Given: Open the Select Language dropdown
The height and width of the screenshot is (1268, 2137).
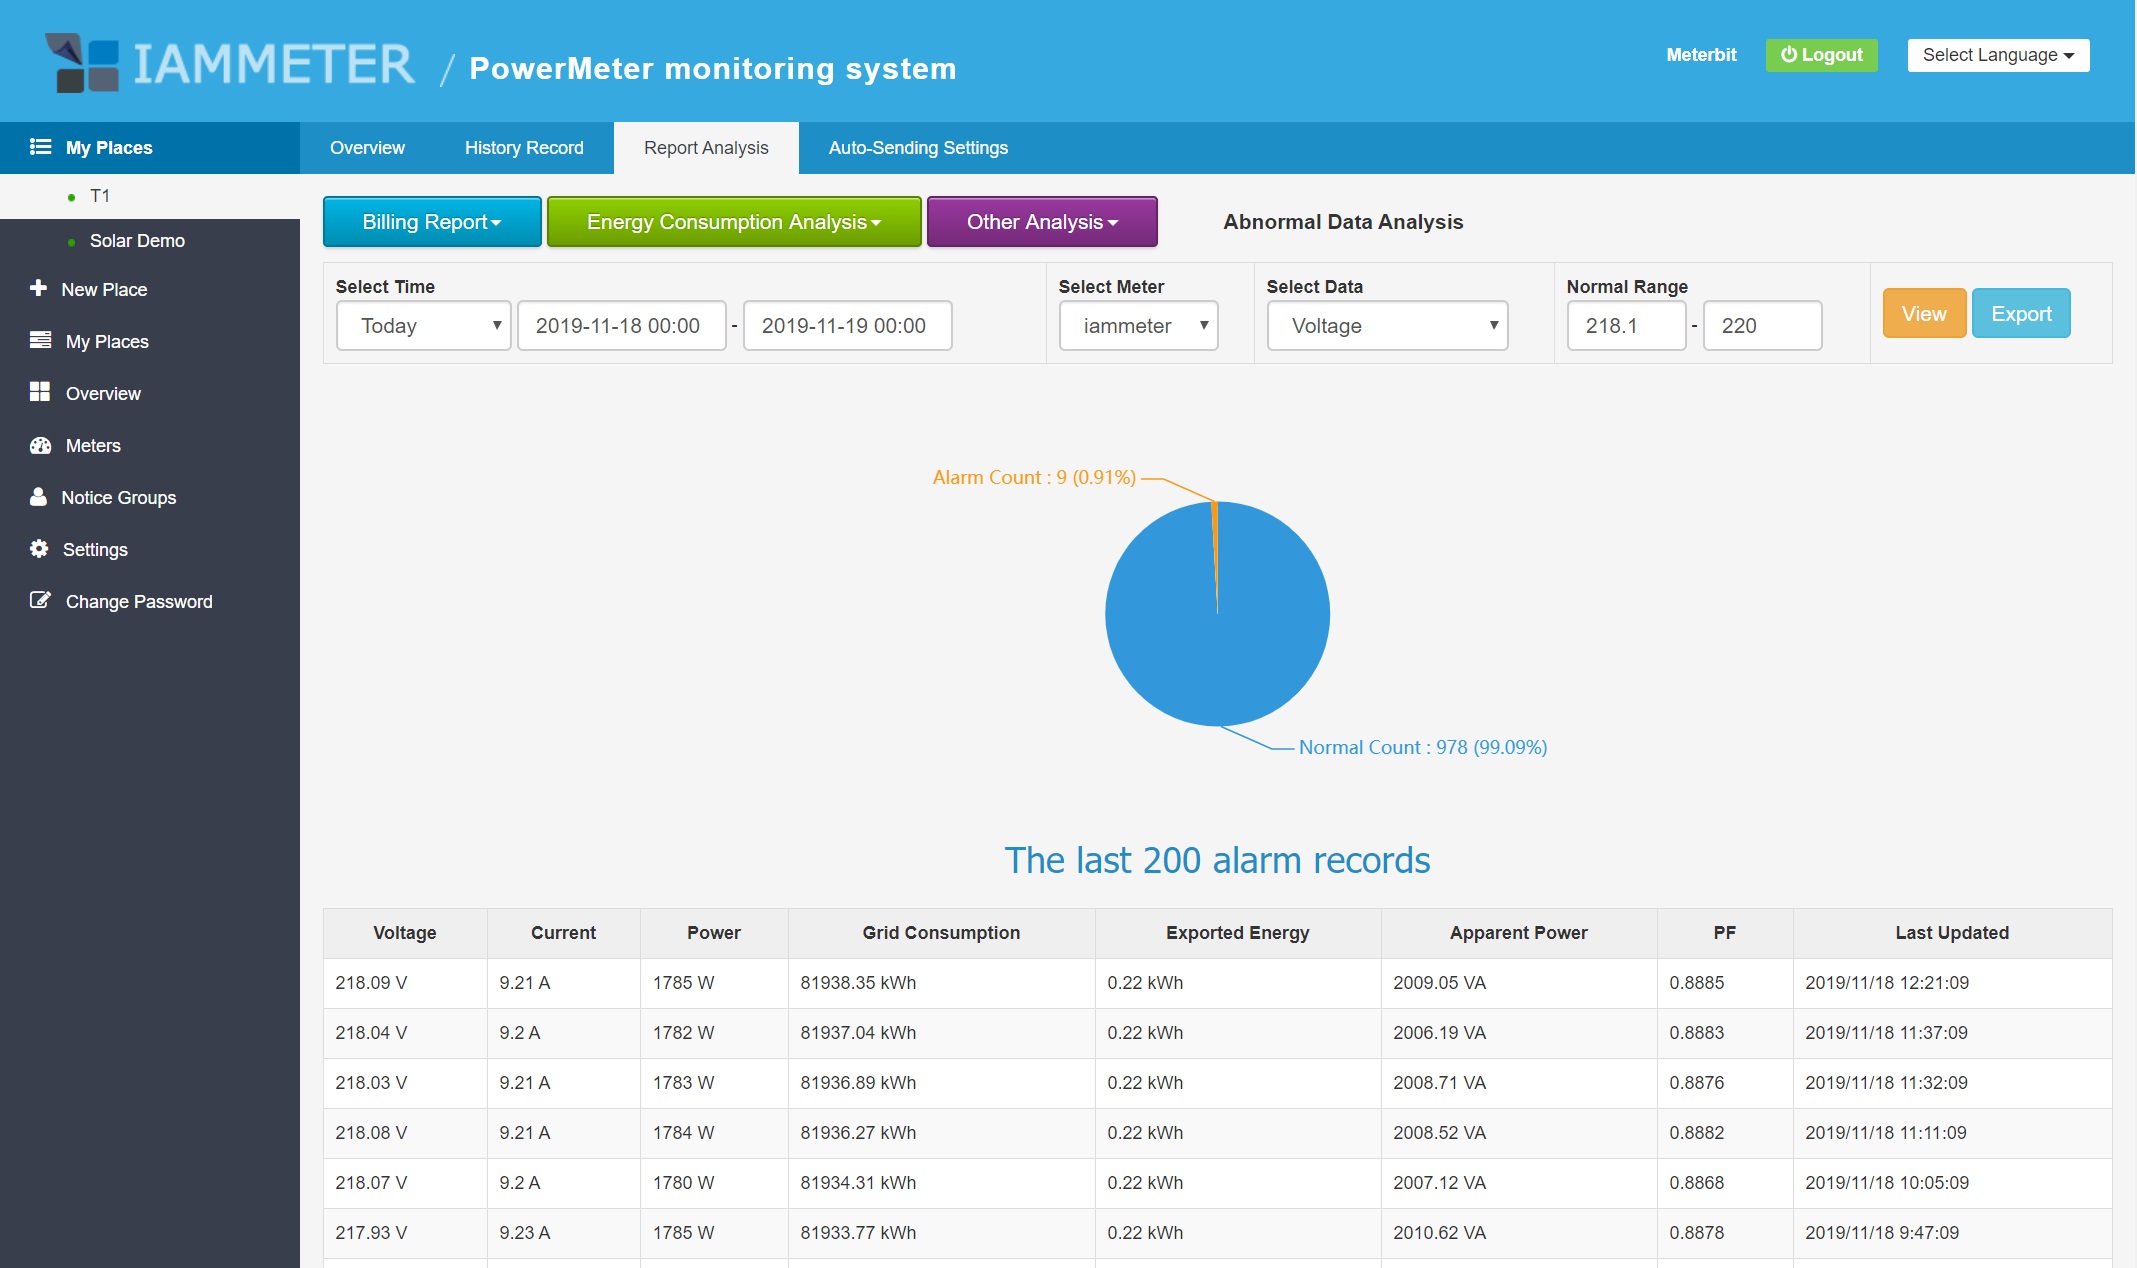Looking at the screenshot, I should [1997, 55].
